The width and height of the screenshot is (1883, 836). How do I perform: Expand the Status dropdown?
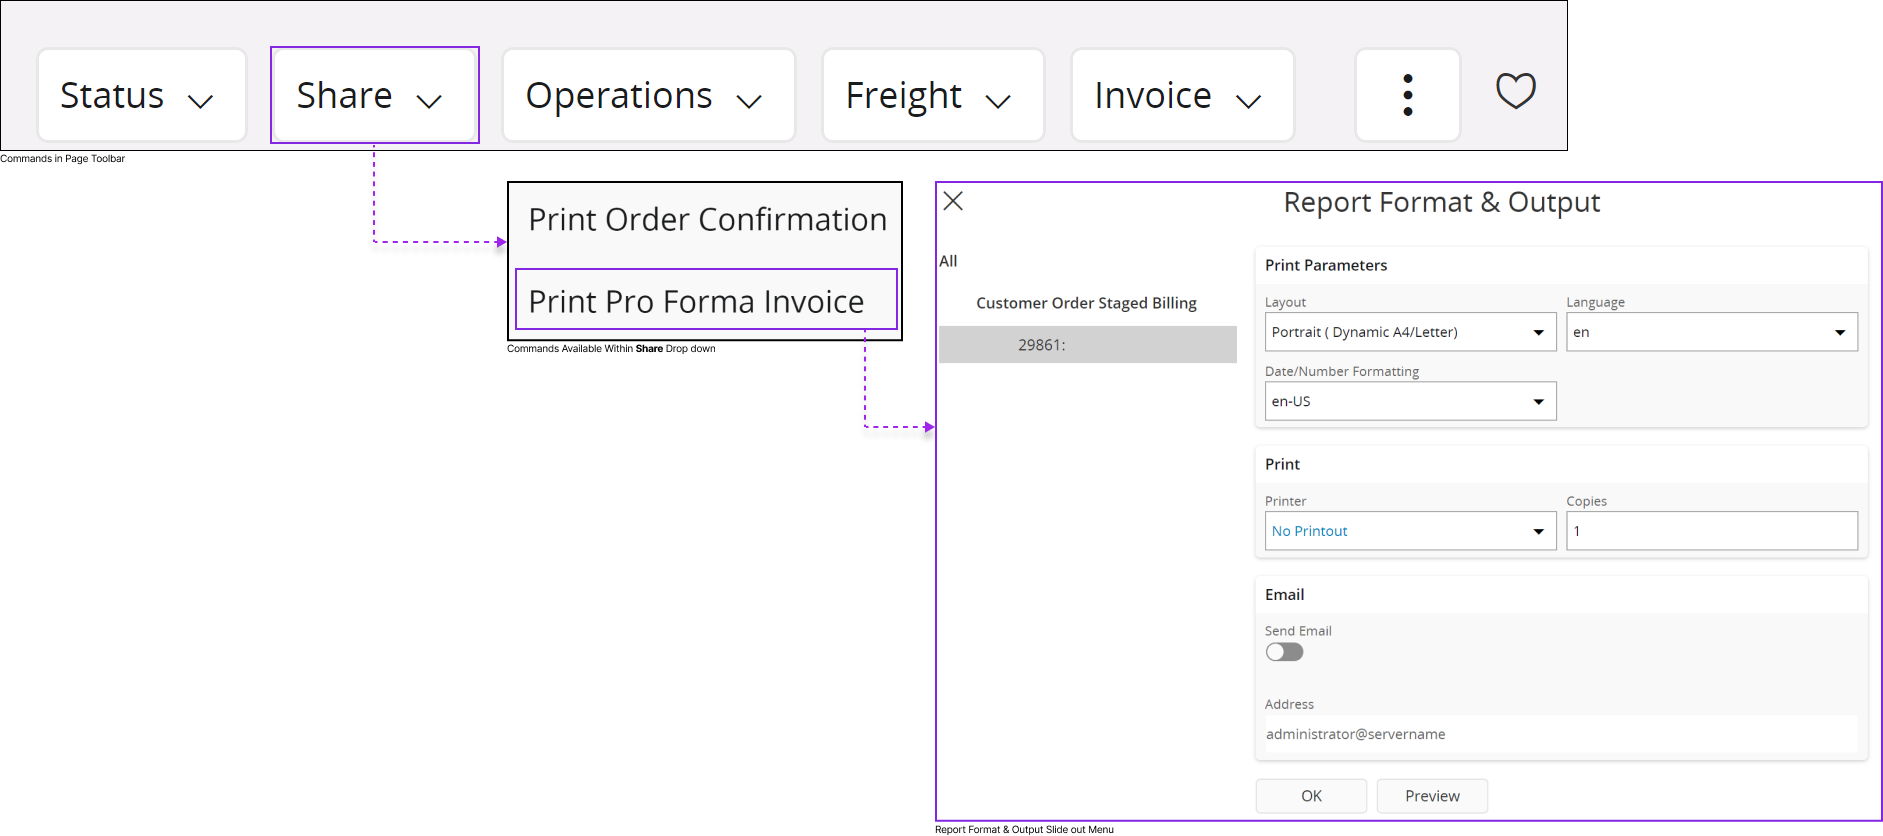141,96
